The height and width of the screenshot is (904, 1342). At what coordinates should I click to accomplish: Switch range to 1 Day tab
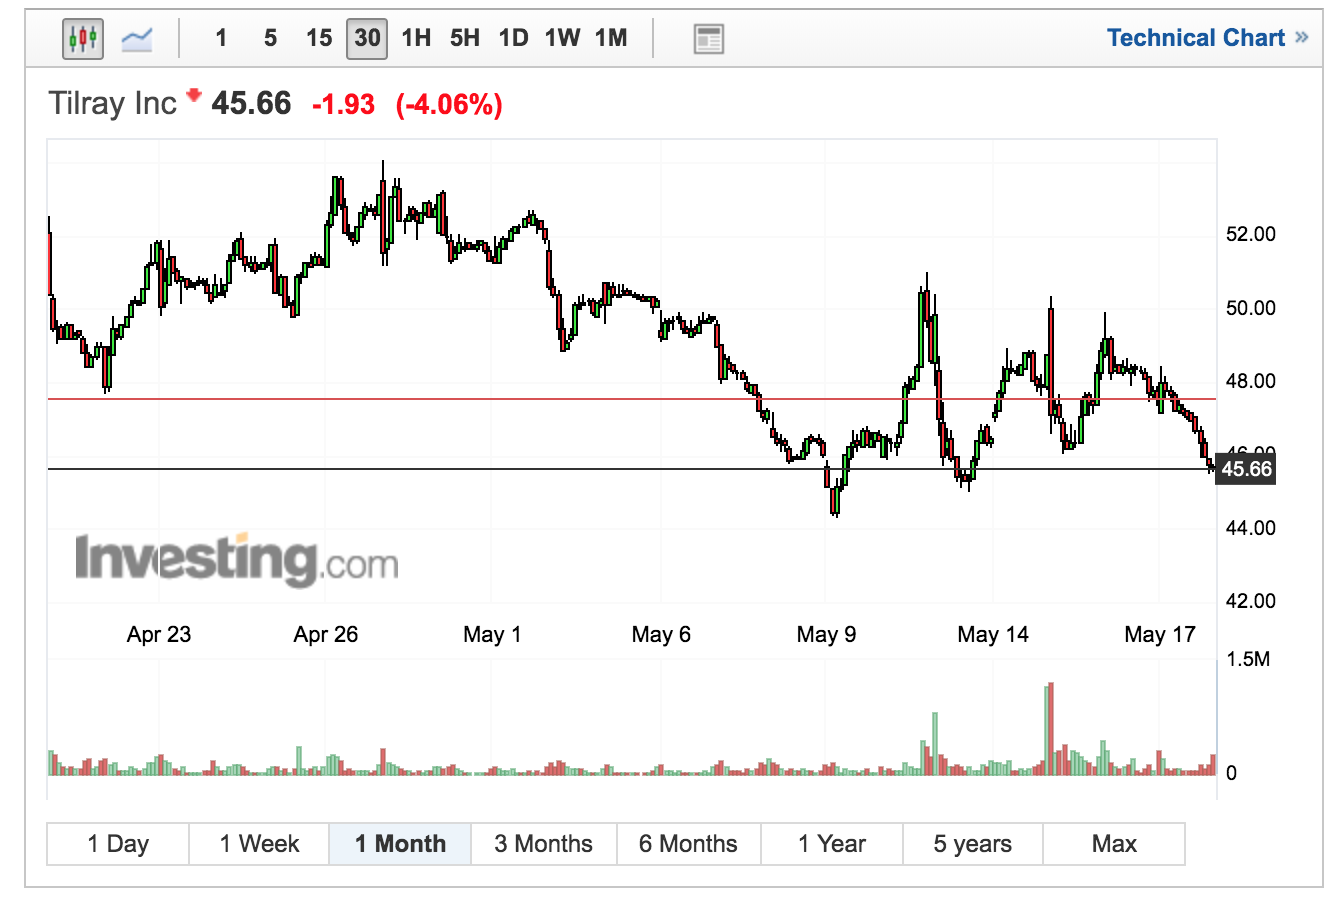tap(118, 844)
